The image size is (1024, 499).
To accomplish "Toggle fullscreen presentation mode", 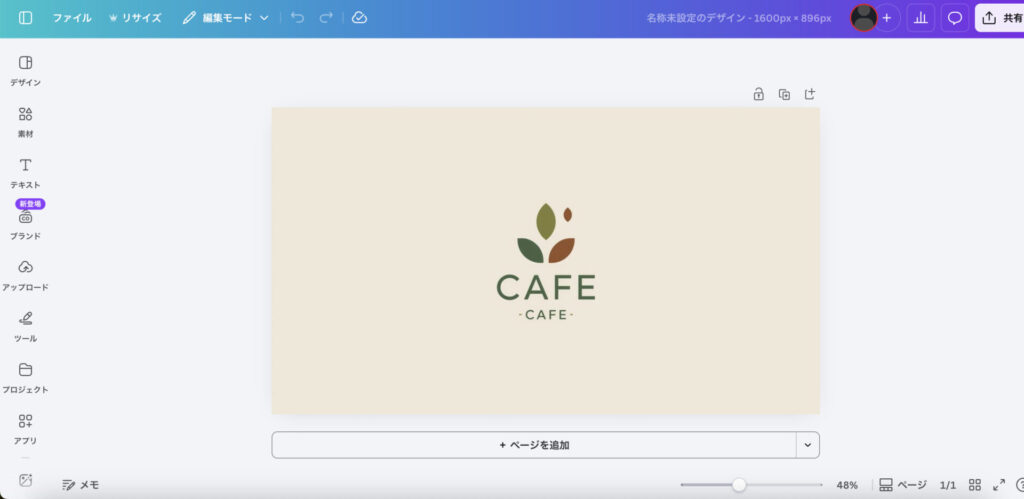I will click(x=998, y=485).
